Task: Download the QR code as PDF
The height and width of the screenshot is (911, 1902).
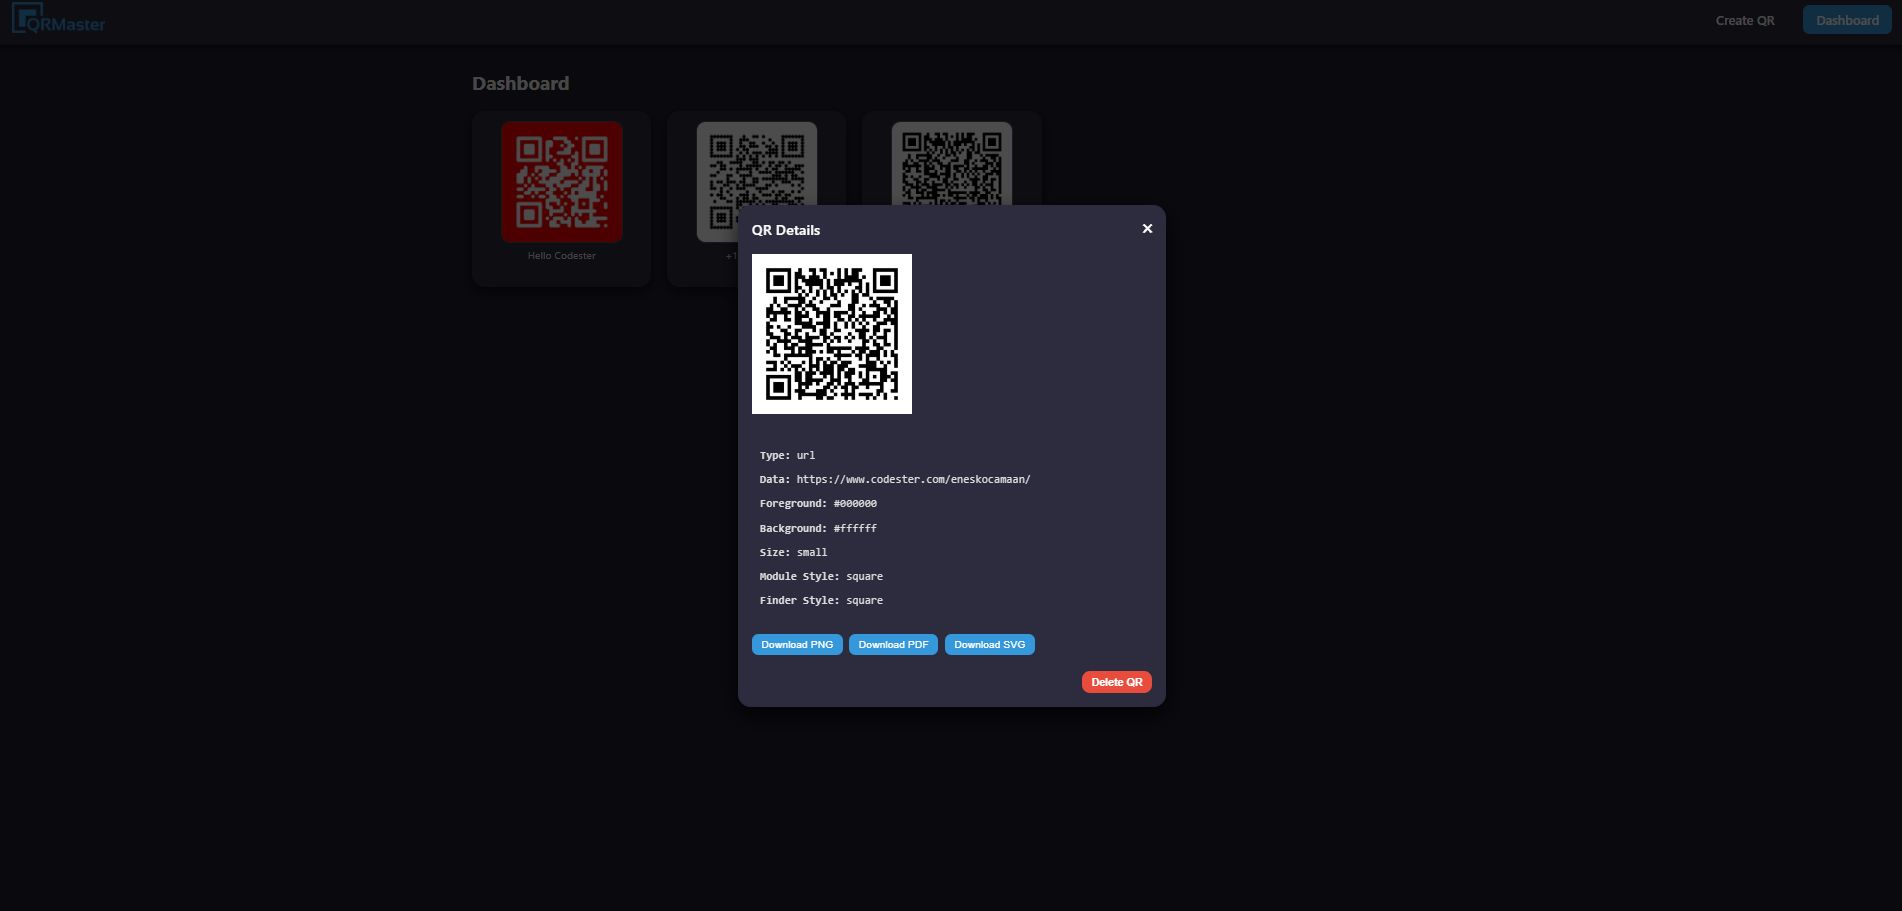Action: tap(893, 645)
